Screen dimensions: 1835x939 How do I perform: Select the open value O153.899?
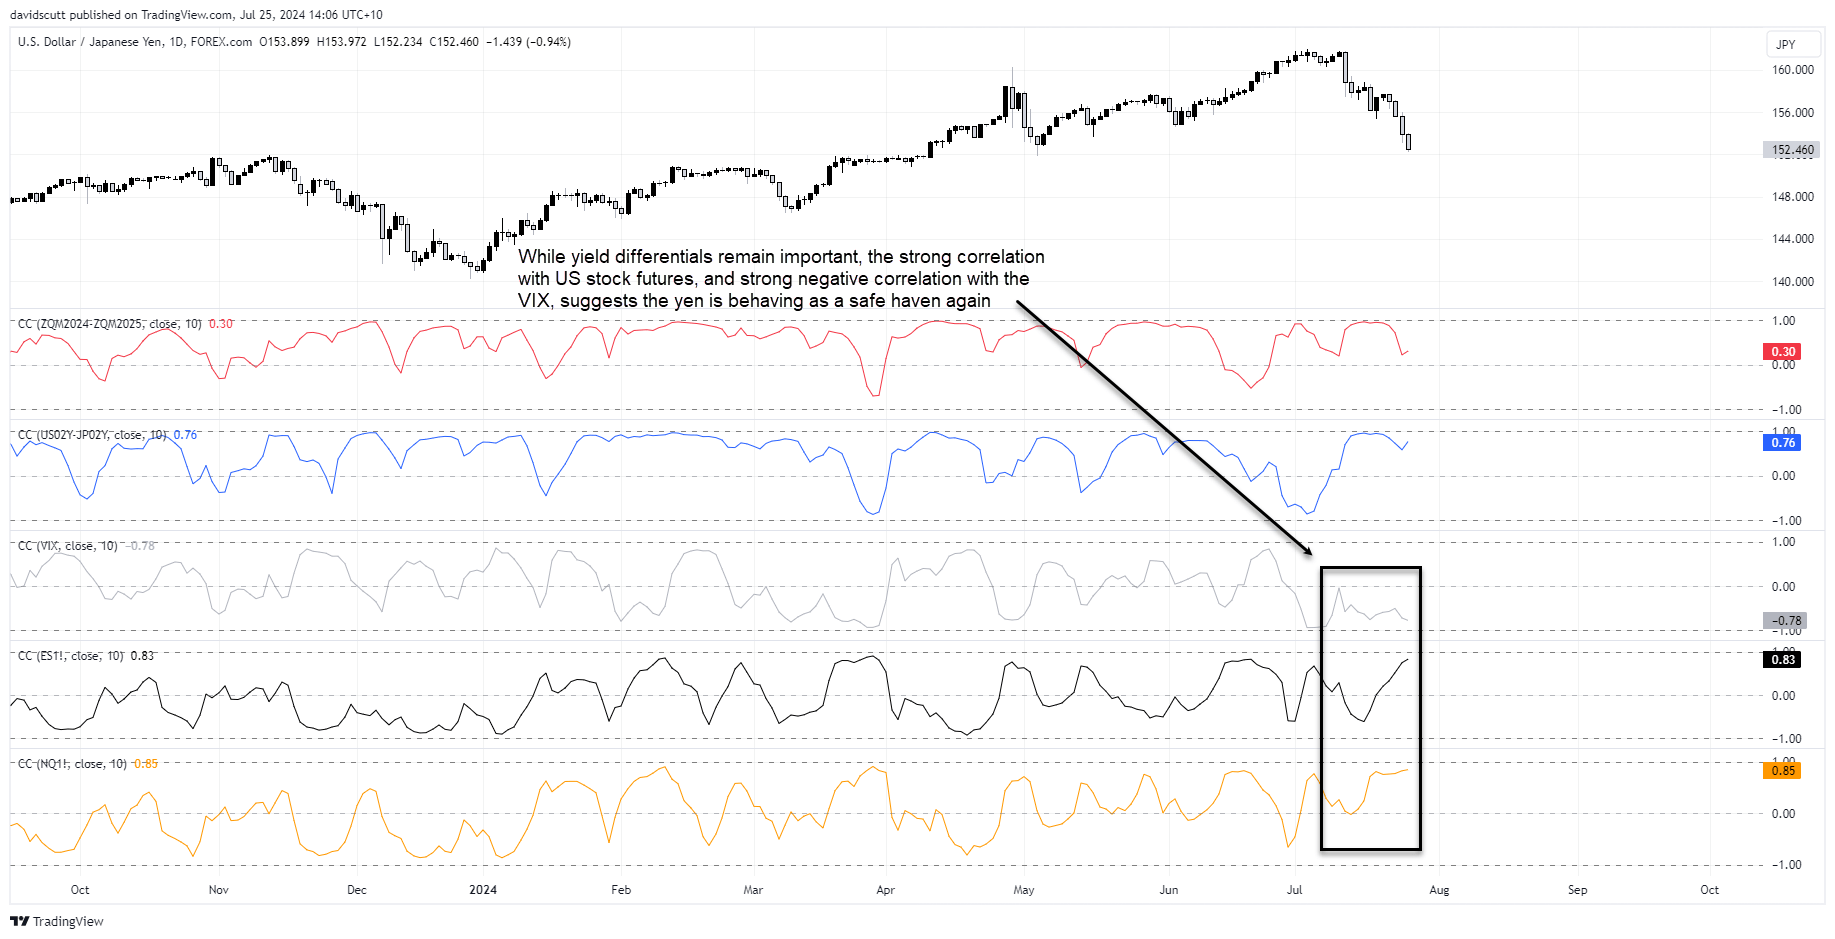coord(284,42)
